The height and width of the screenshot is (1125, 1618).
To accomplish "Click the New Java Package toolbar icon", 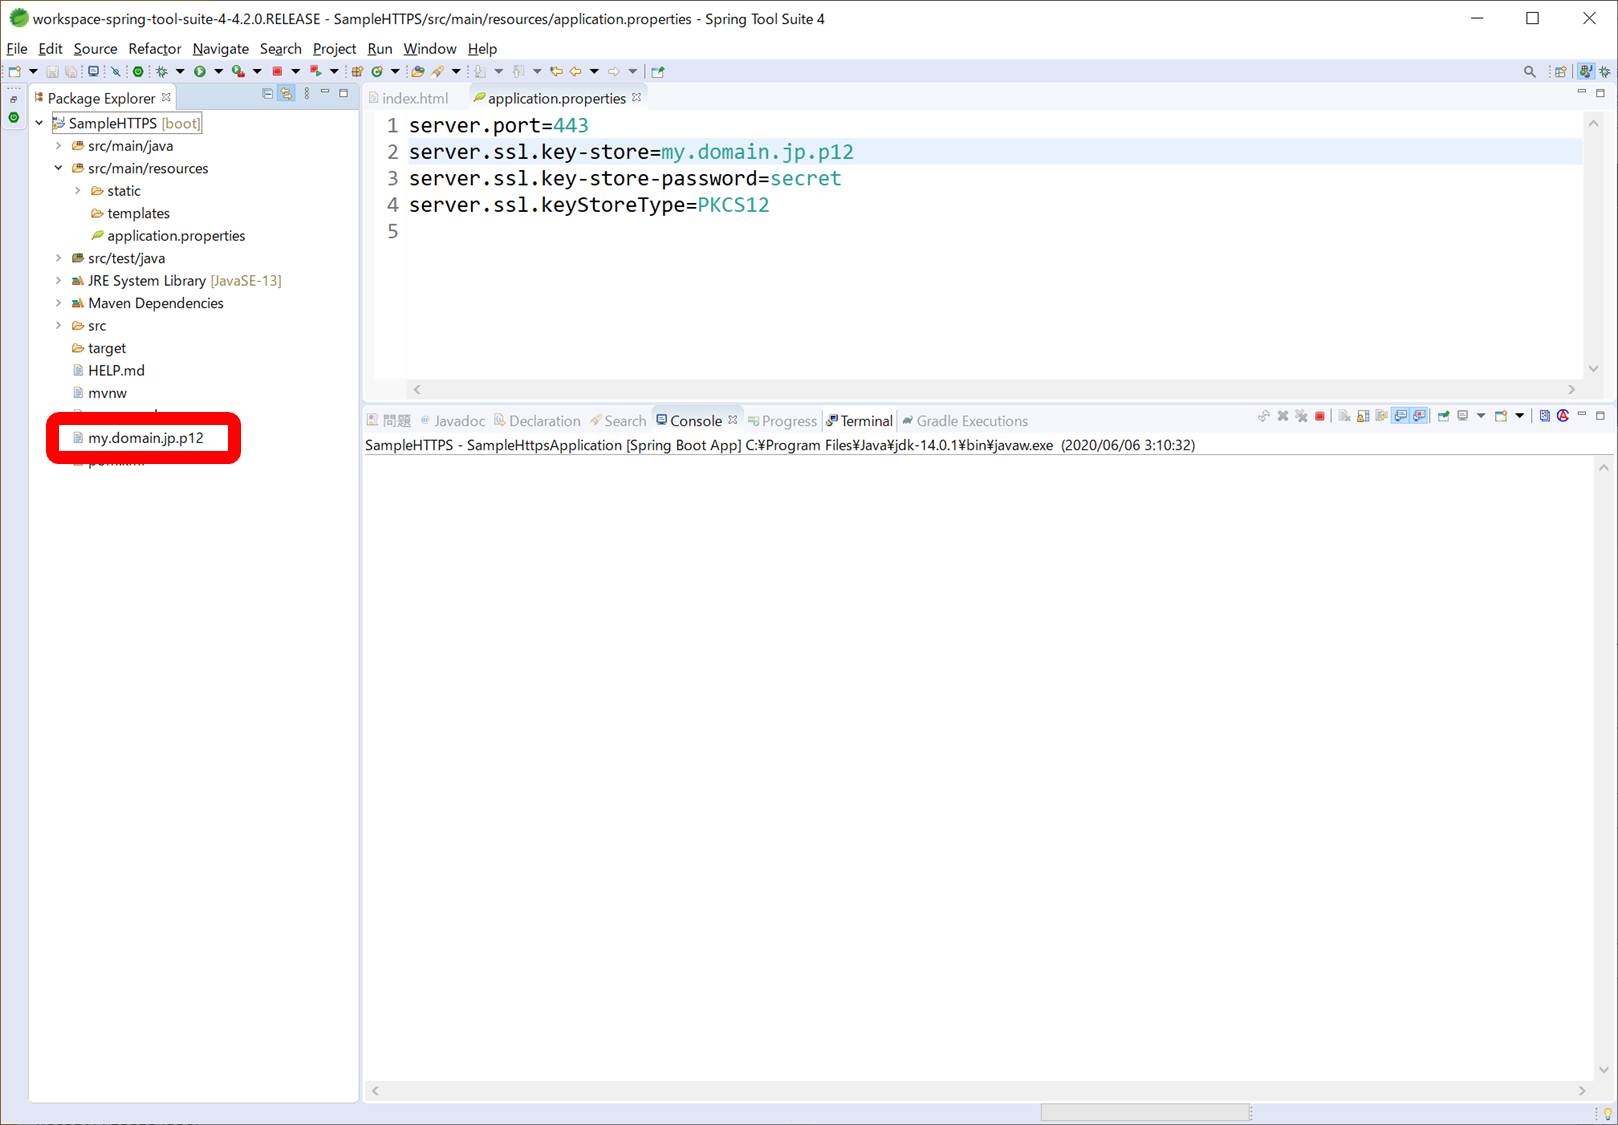I will pyautogui.click(x=357, y=72).
